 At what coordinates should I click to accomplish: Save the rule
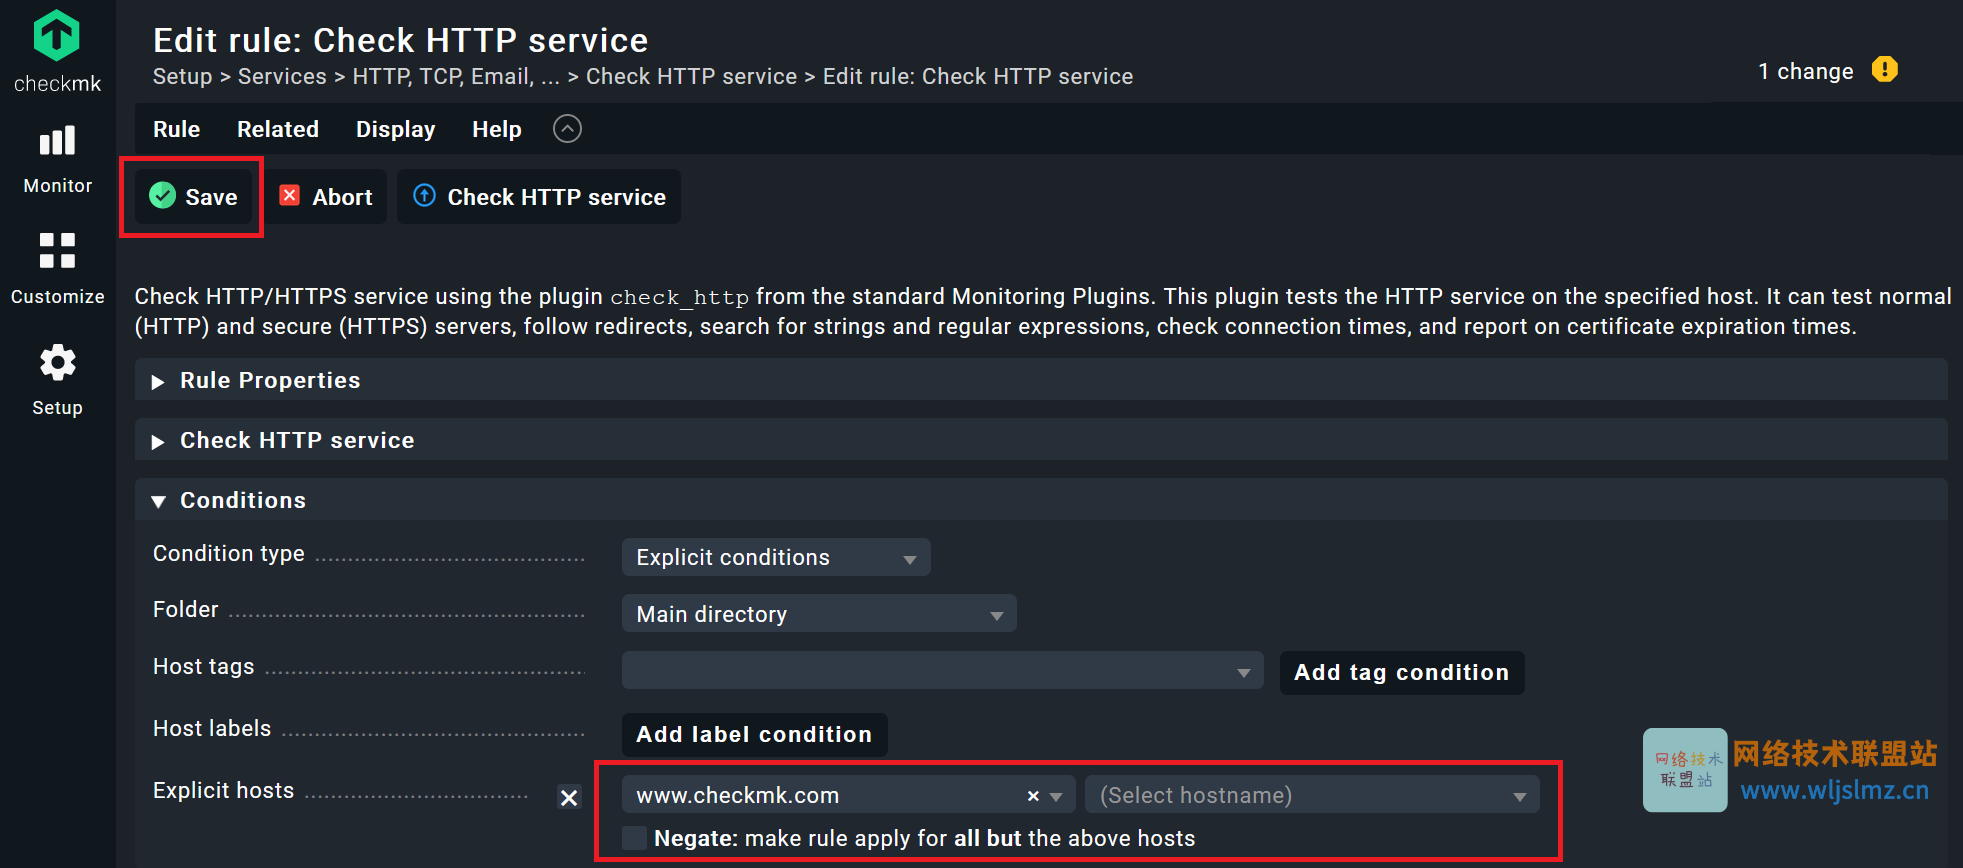click(x=193, y=197)
